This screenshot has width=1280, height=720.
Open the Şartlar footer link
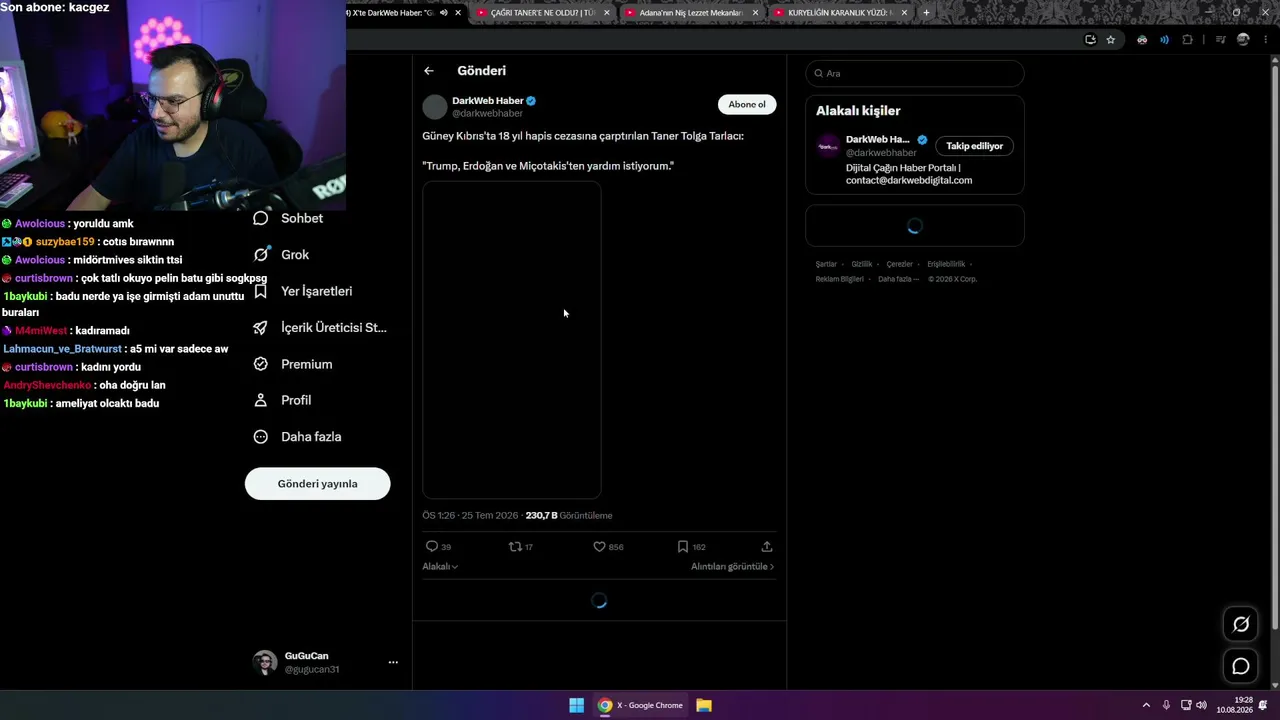pos(826,264)
